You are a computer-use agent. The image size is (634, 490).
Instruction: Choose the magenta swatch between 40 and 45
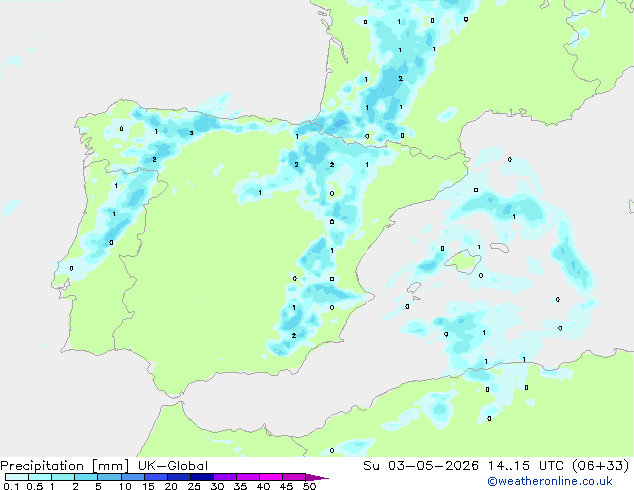pos(271,477)
